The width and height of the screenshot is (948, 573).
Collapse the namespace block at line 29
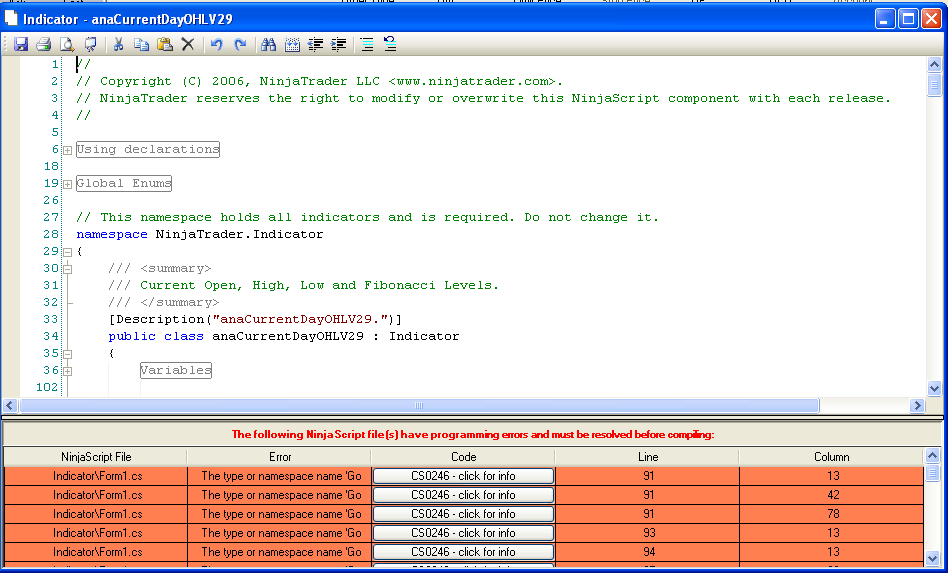tap(68, 252)
